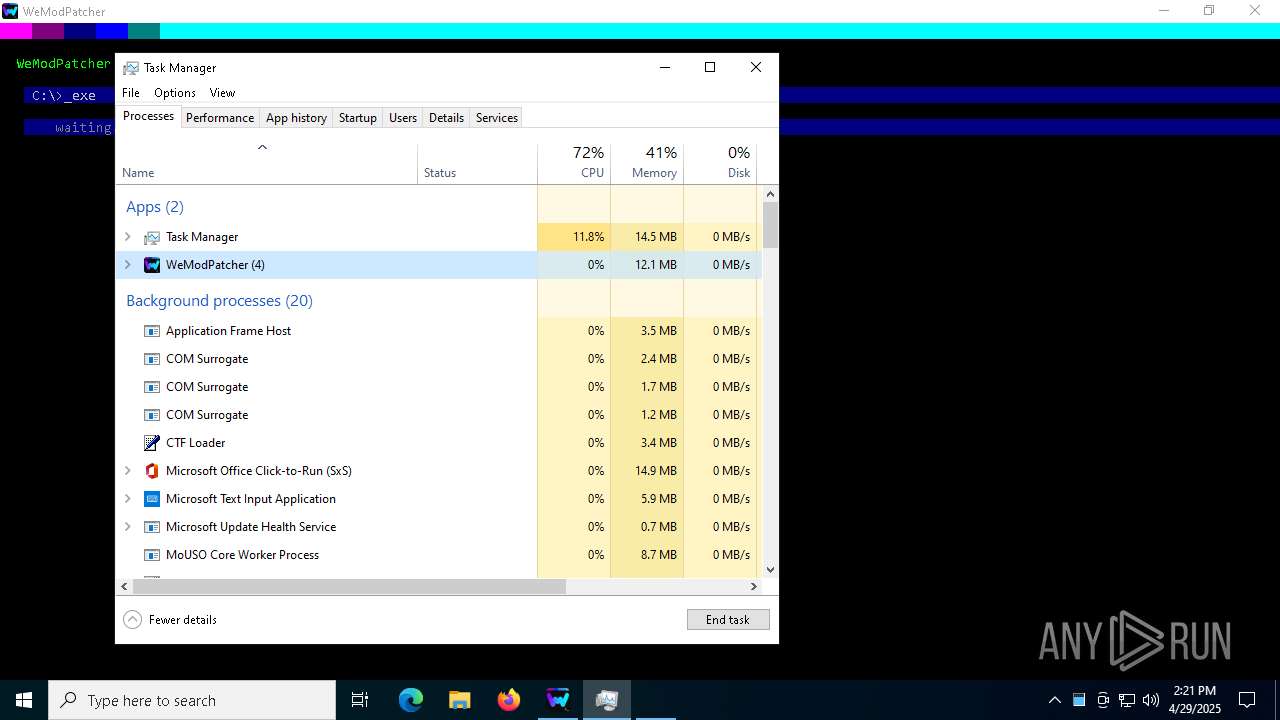Expand the WeModPatcher (4) process group
Screen dimensions: 1280x720
coord(127,265)
